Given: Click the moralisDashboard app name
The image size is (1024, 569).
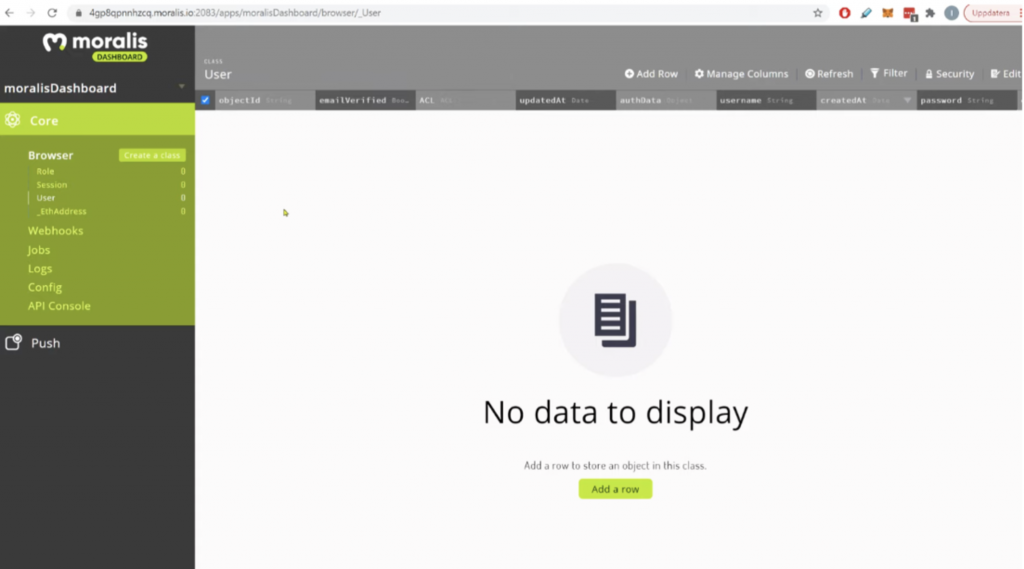Looking at the screenshot, I should (x=60, y=88).
